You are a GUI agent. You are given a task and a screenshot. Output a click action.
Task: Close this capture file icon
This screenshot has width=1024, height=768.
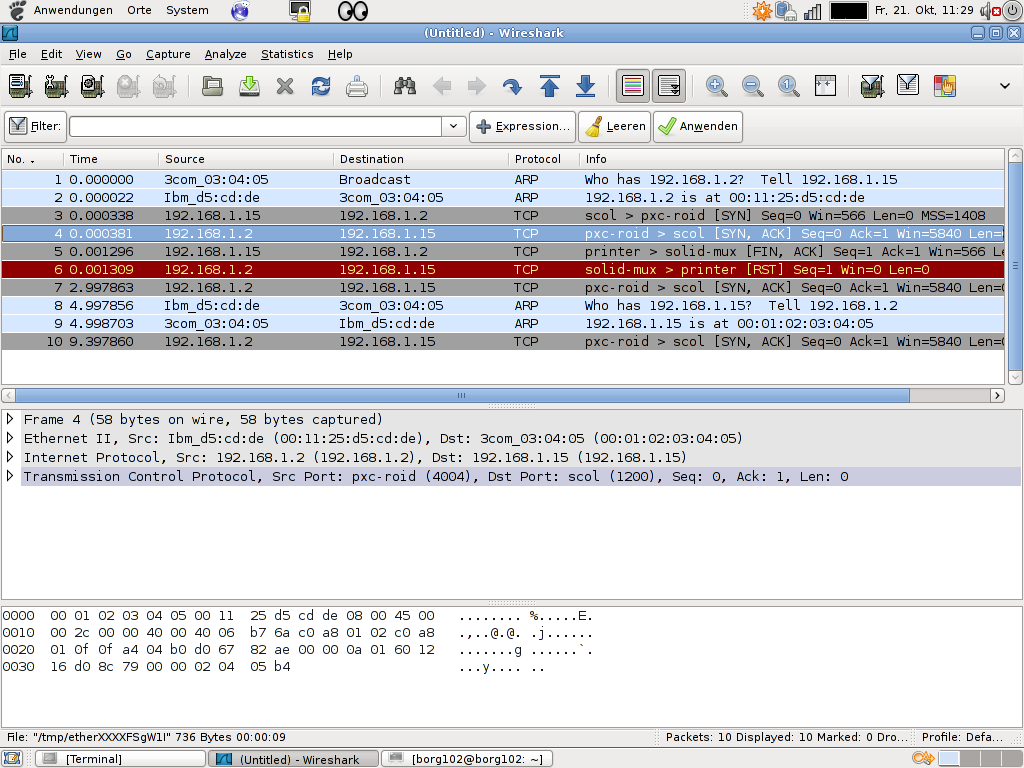point(285,86)
